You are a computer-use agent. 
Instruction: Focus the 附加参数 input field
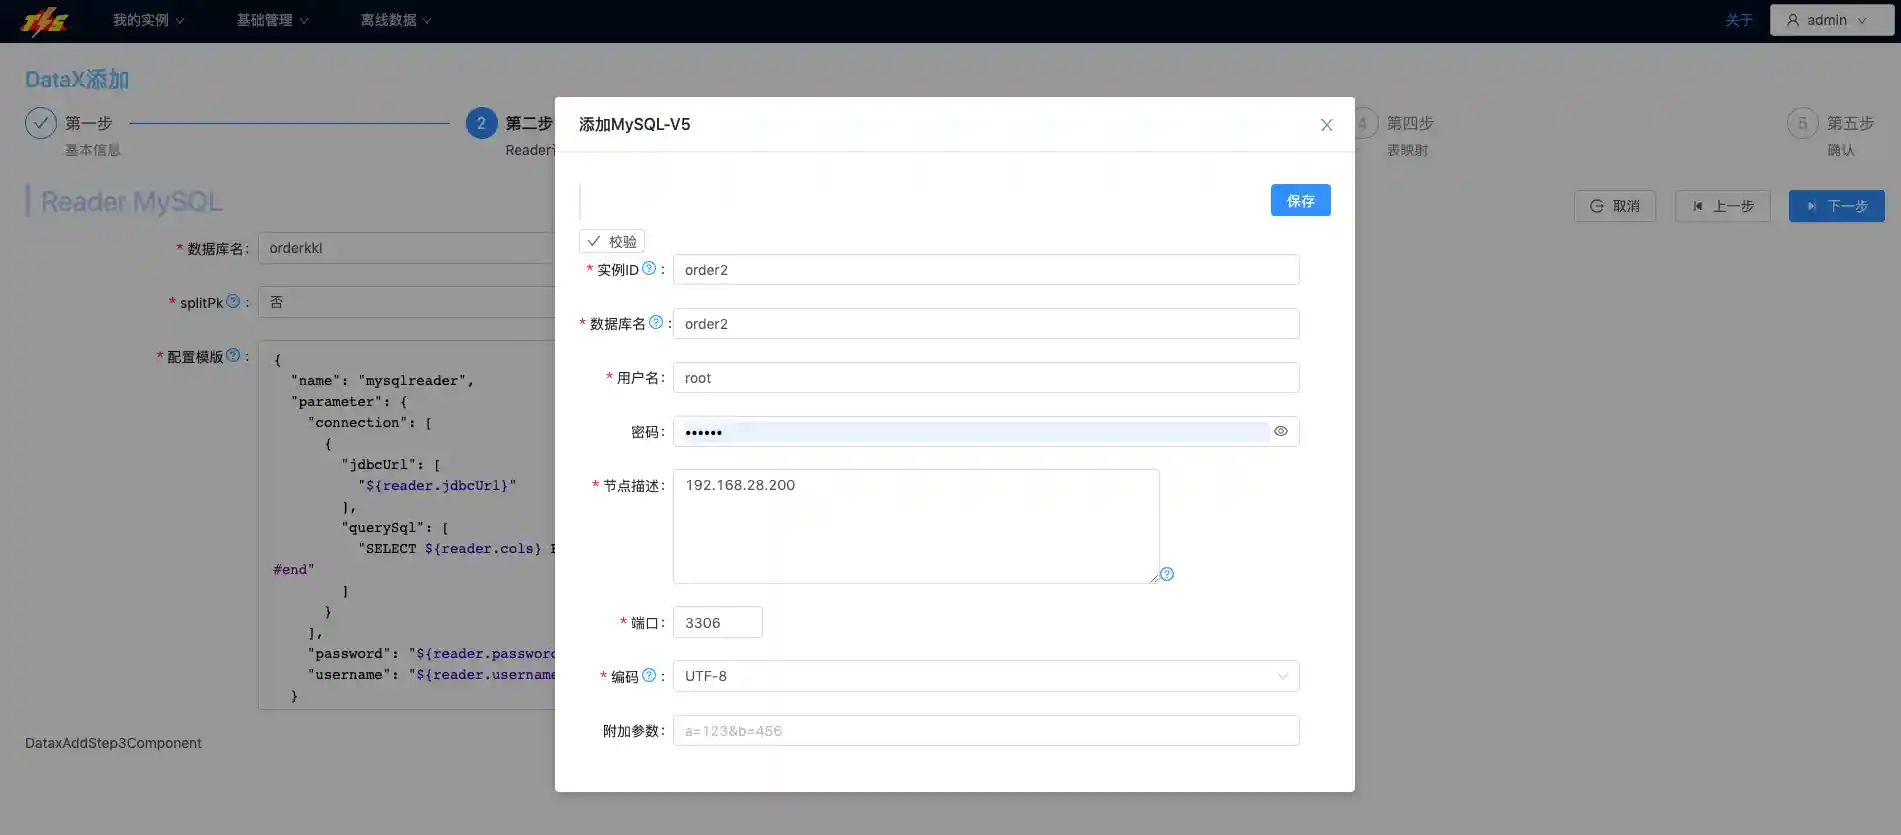(985, 730)
